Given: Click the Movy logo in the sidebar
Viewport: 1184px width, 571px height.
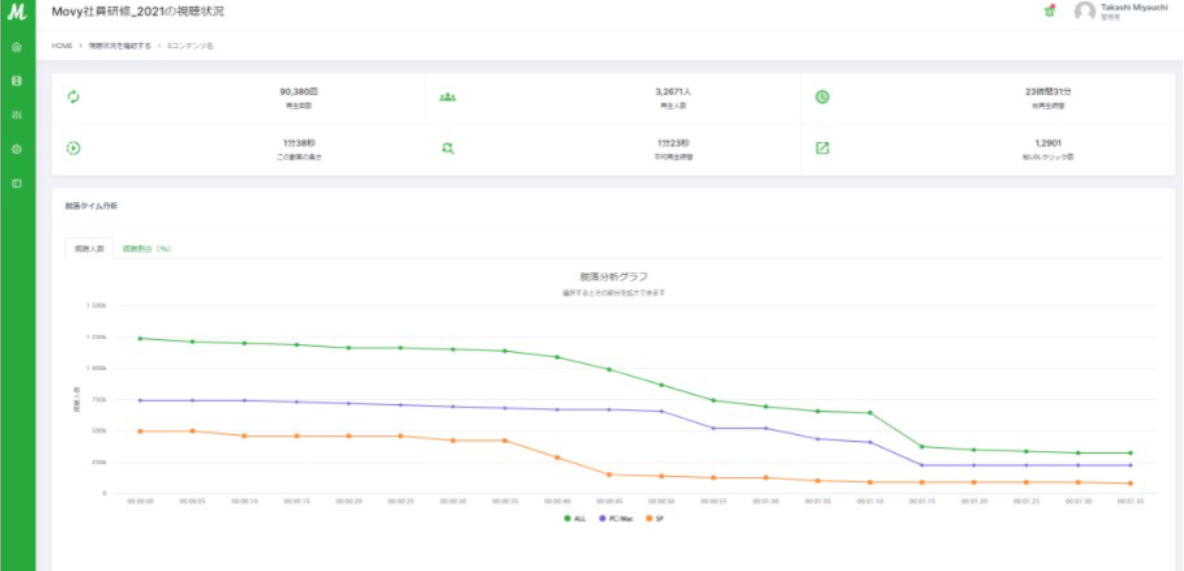Looking at the screenshot, I should coord(16,13).
